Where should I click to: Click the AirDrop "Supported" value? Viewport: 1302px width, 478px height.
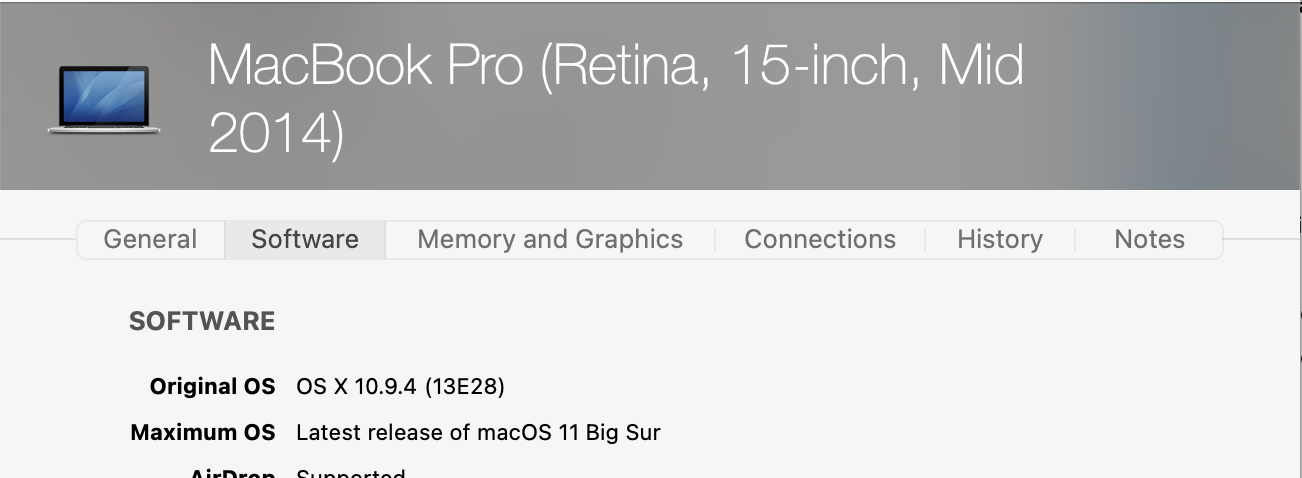click(351, 473)
